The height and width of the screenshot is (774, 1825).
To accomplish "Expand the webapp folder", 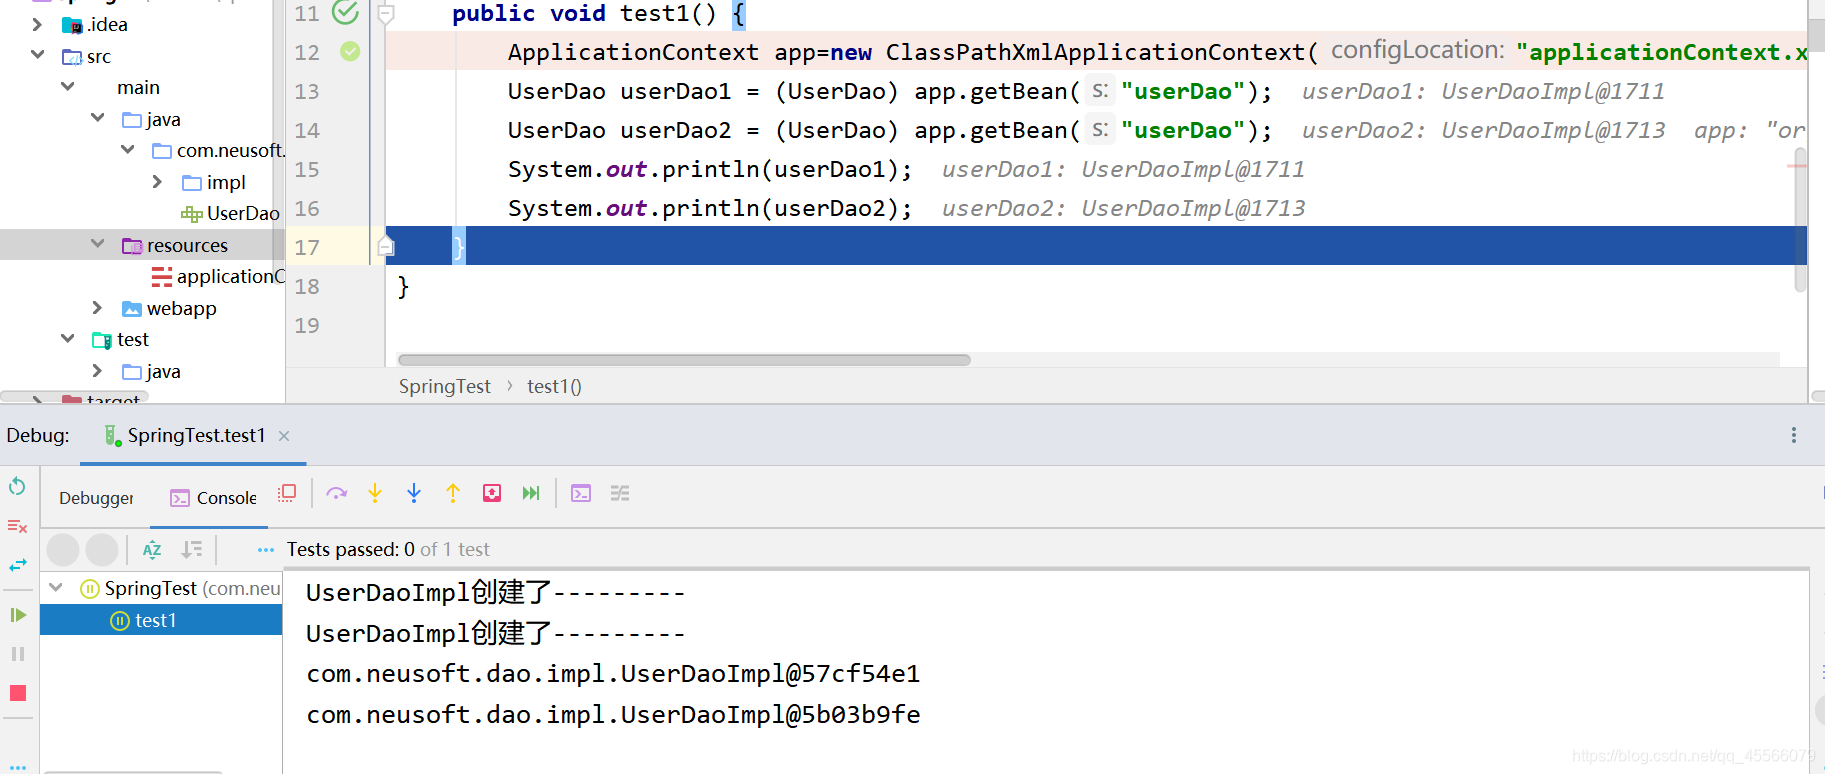I will (x=97, y=308).
